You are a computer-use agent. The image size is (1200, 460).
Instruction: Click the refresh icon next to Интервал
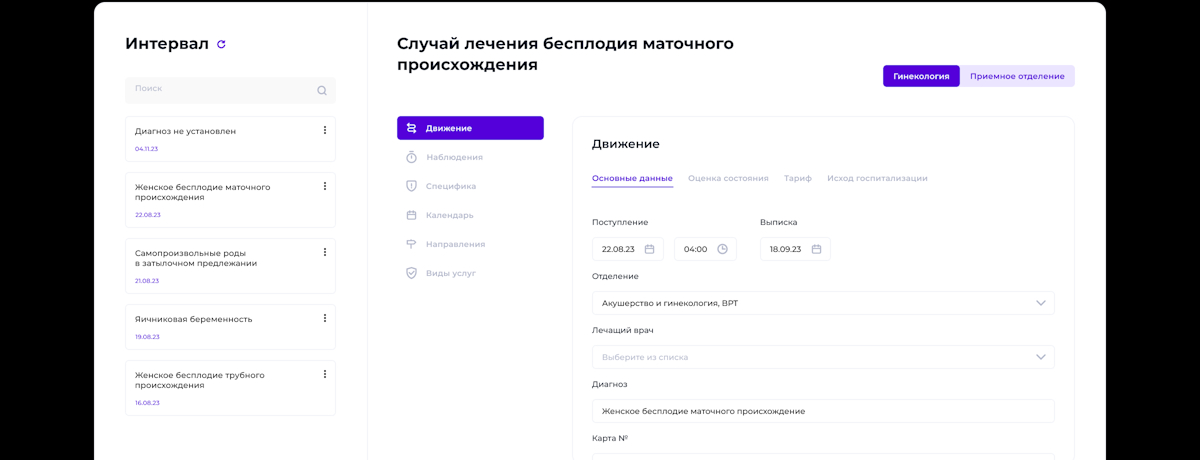221,44
